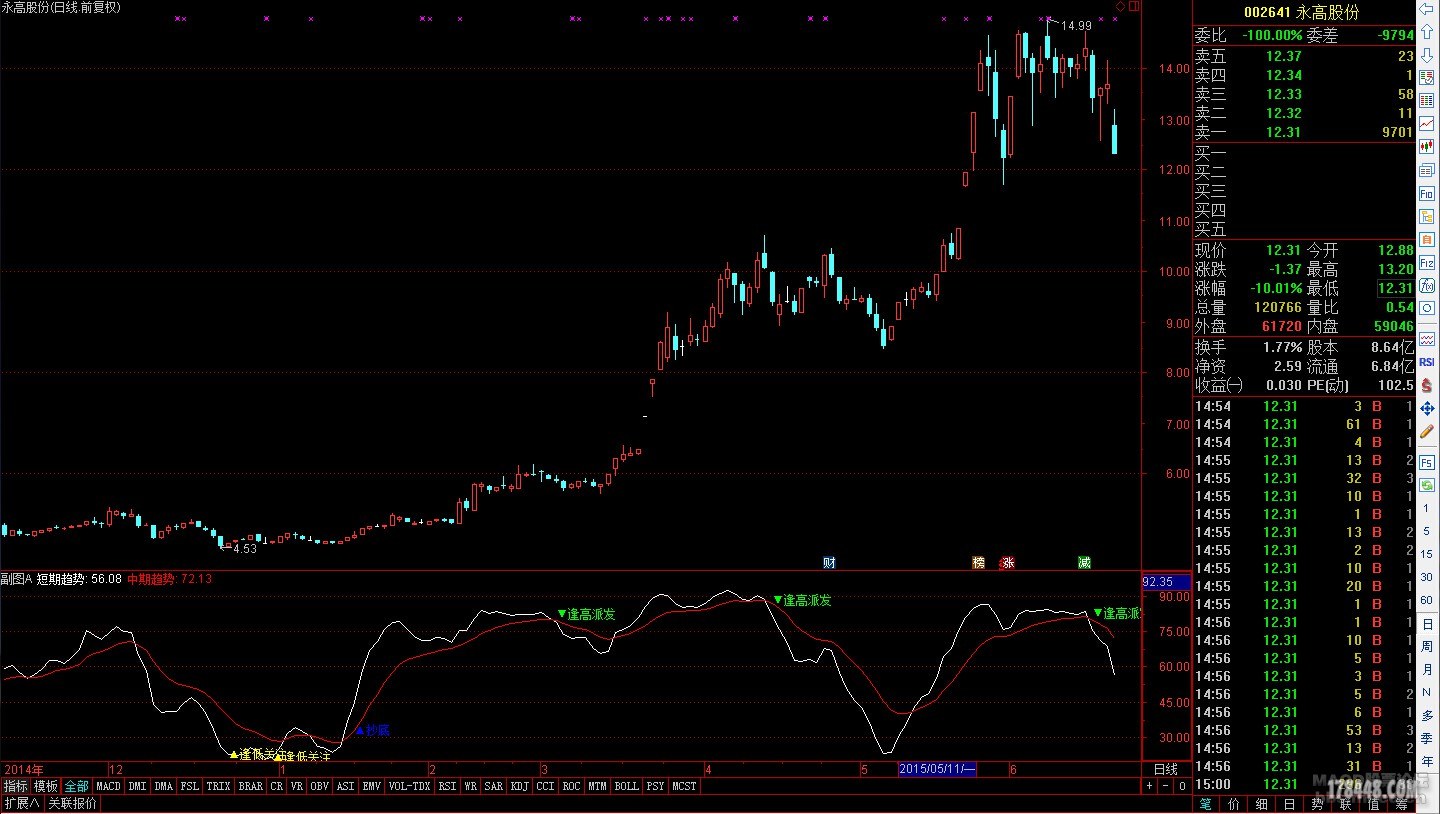Image resolution: width=1440 pixels, height=814 pixels.
Task: Click the 笔 tab under the trade list
Action: point(1206,803)
